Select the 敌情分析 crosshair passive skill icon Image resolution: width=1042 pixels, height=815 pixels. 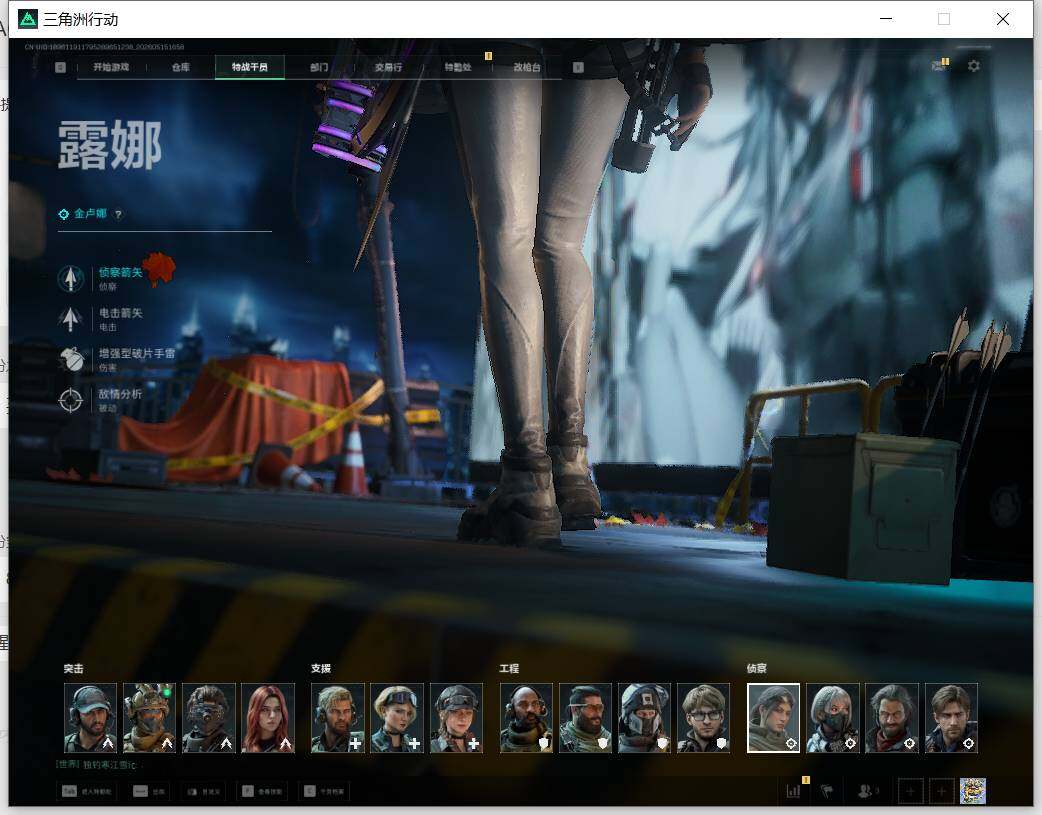[70, 400]
